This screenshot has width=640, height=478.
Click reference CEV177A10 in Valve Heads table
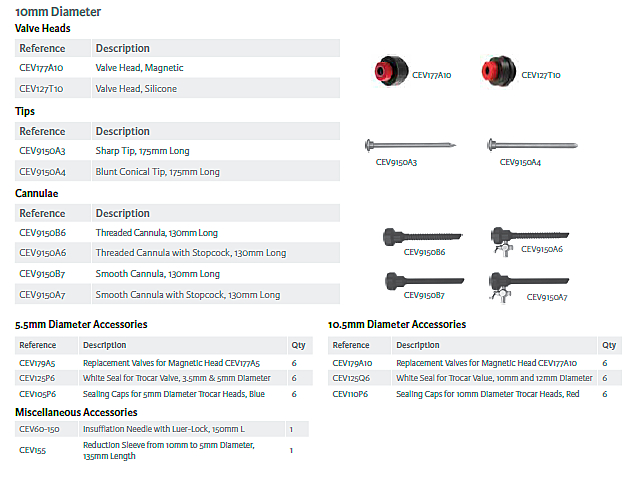point(41,68)
